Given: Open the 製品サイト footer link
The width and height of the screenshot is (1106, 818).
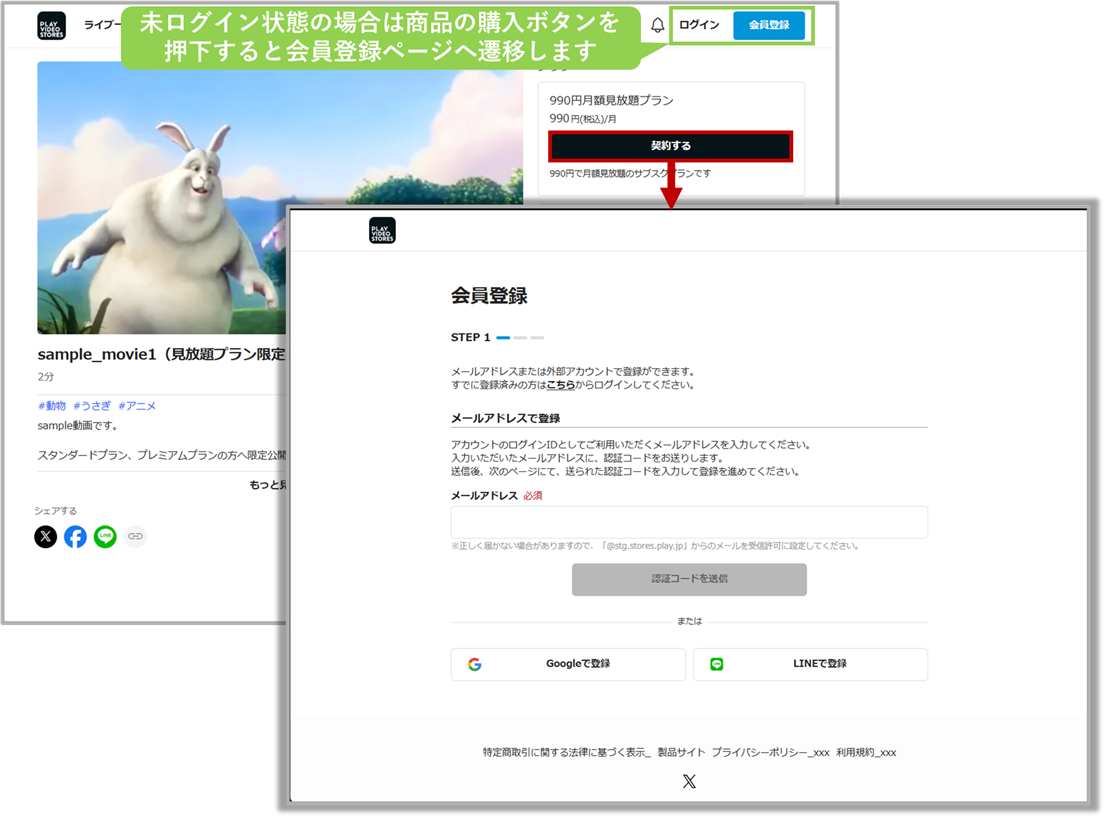Looking at the screenshot, I should (681, 753).
